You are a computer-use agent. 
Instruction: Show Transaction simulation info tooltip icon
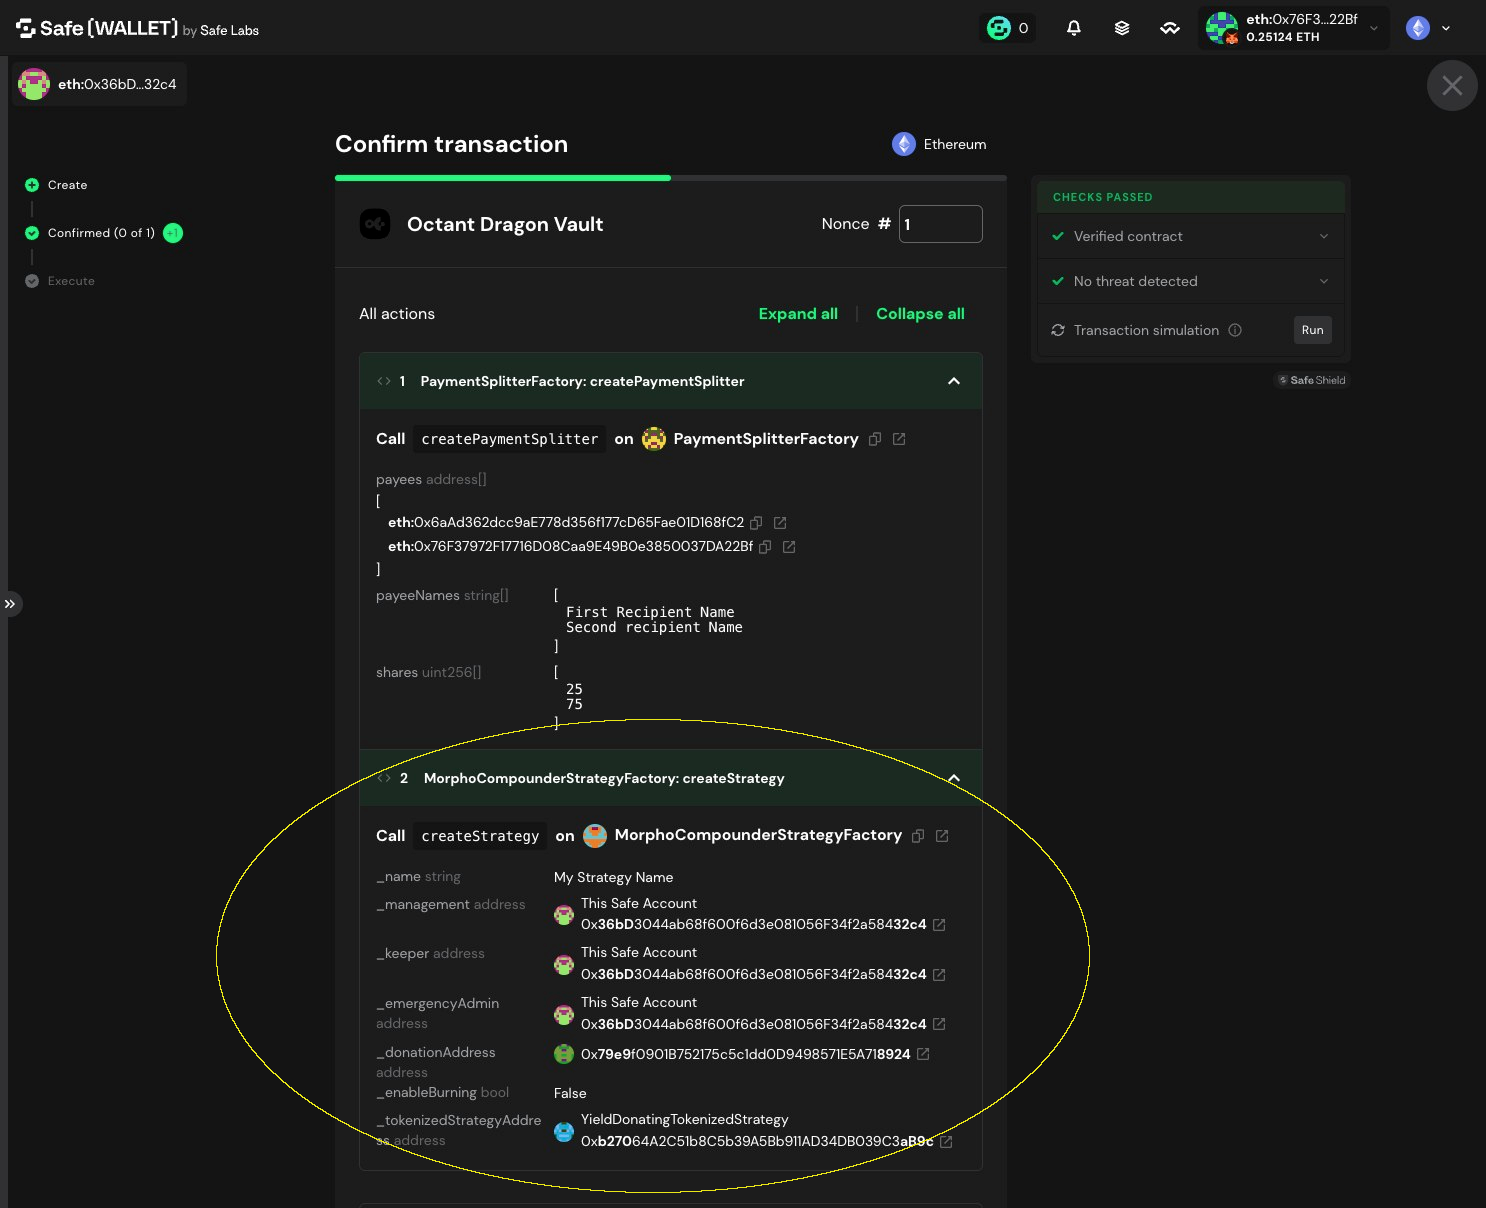point(1235,330)
